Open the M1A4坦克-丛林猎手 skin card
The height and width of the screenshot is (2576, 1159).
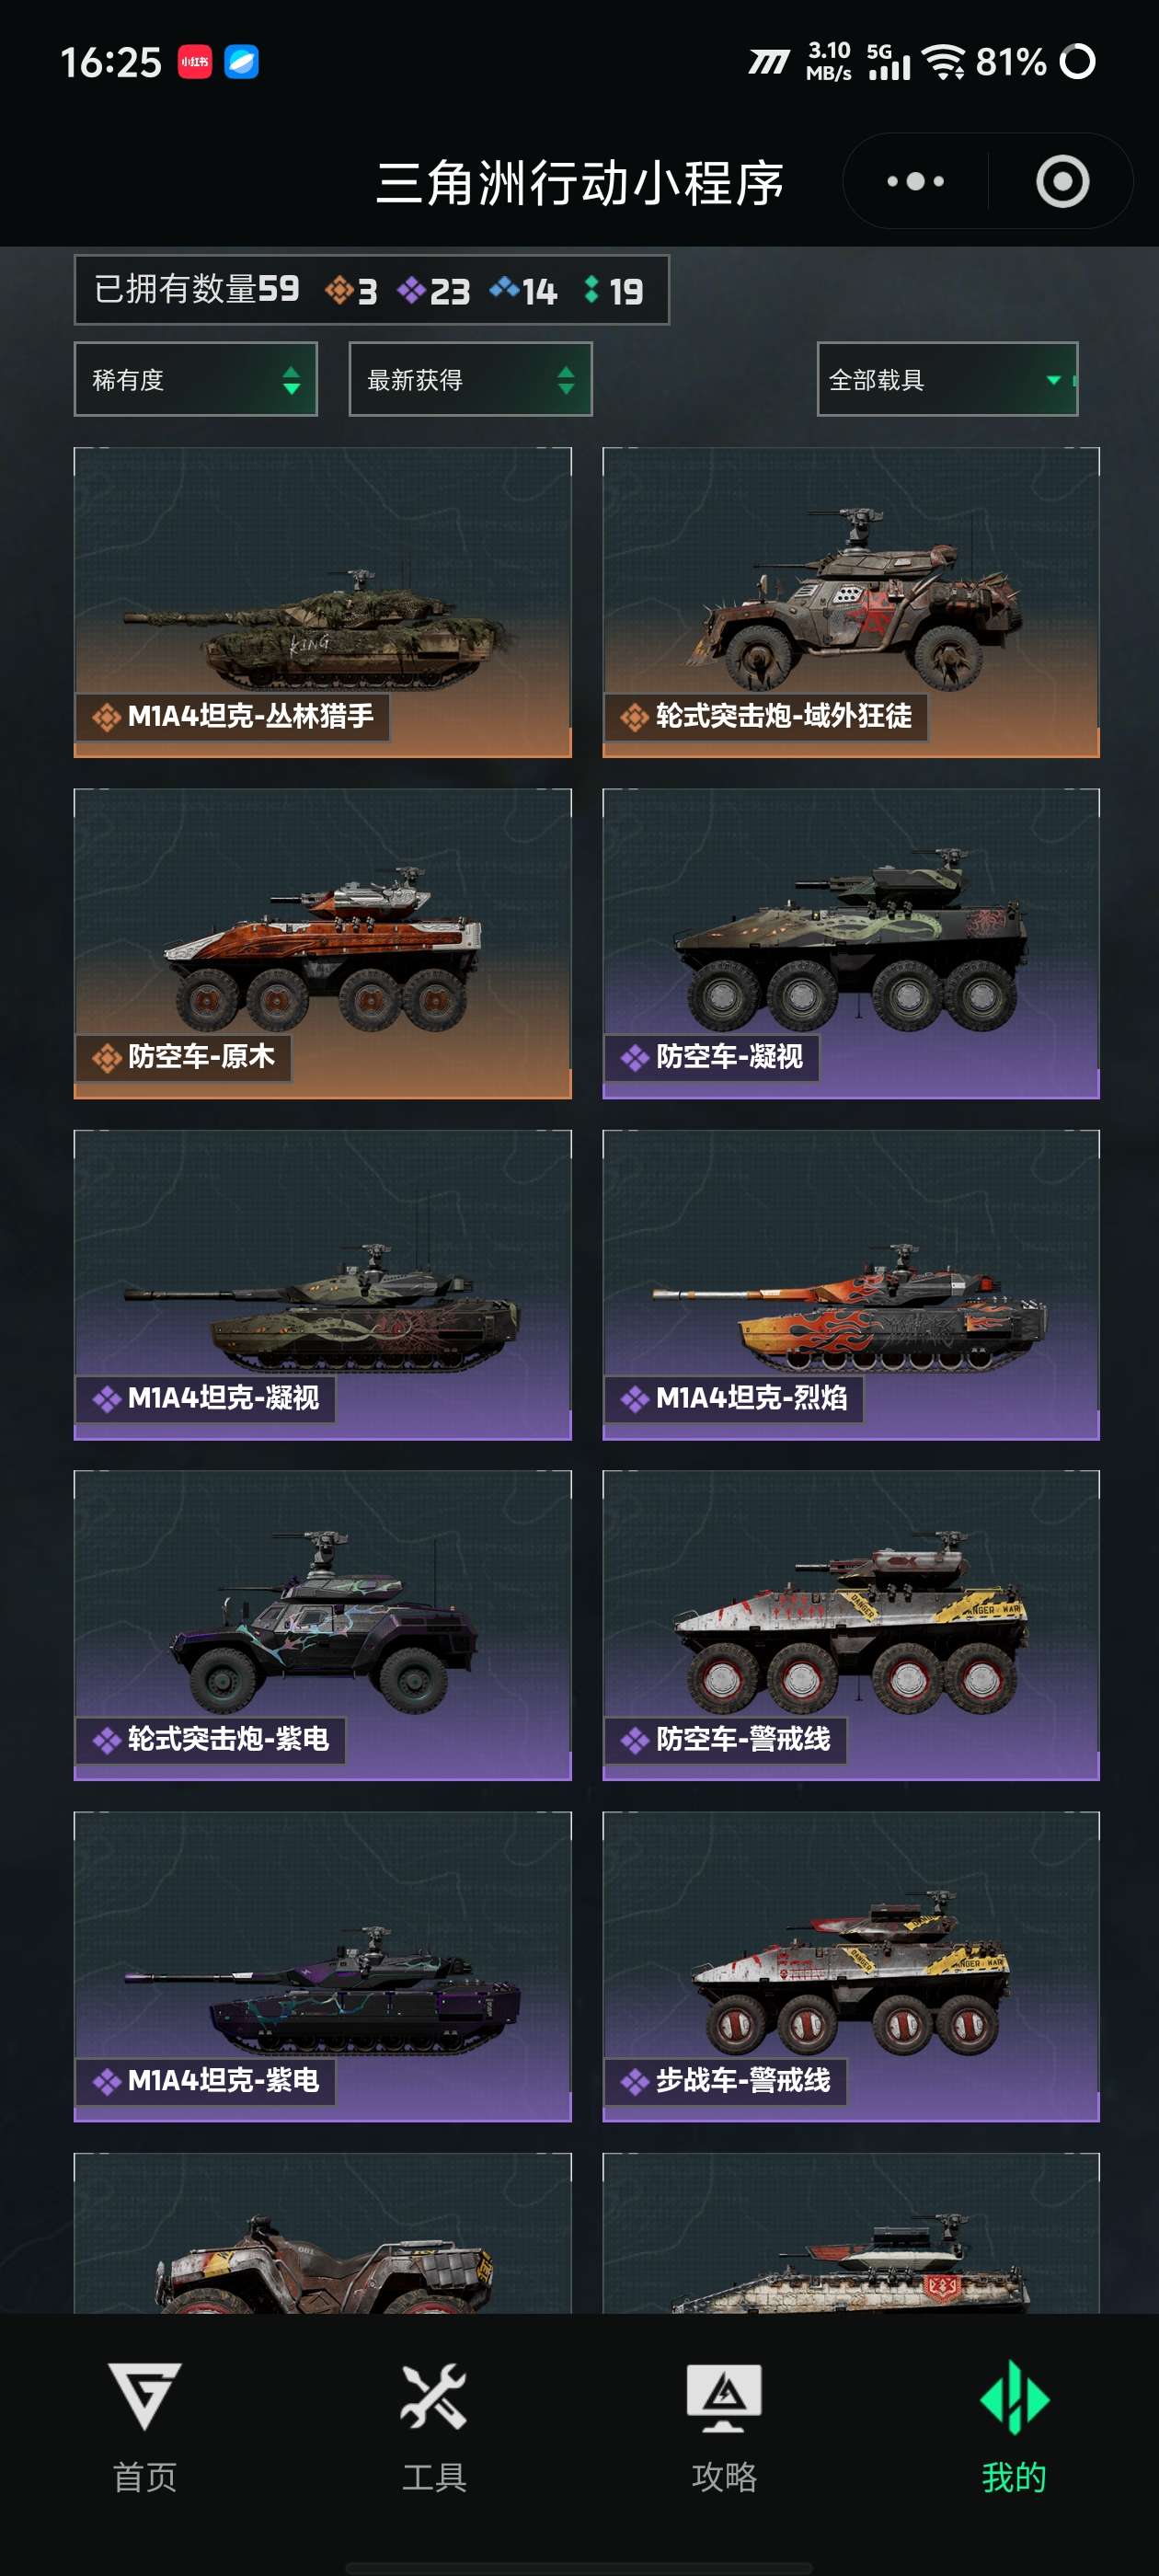[x=323, y=602]
